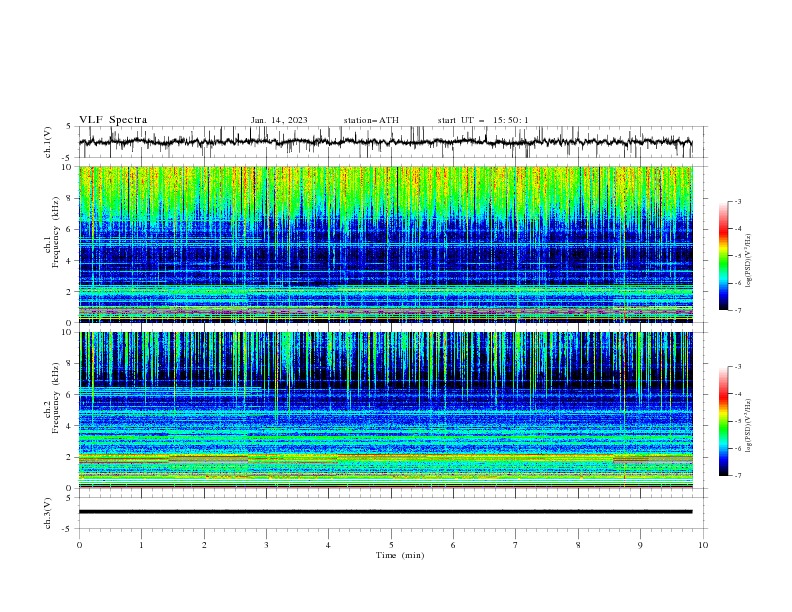
Task: Click the "5" tick on the Time axis
Action: tap(391, 545)
